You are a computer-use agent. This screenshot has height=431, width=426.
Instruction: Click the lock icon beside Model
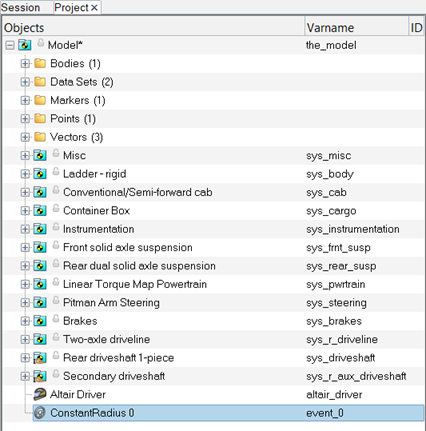pyautogui.click(x=41, y=43)
